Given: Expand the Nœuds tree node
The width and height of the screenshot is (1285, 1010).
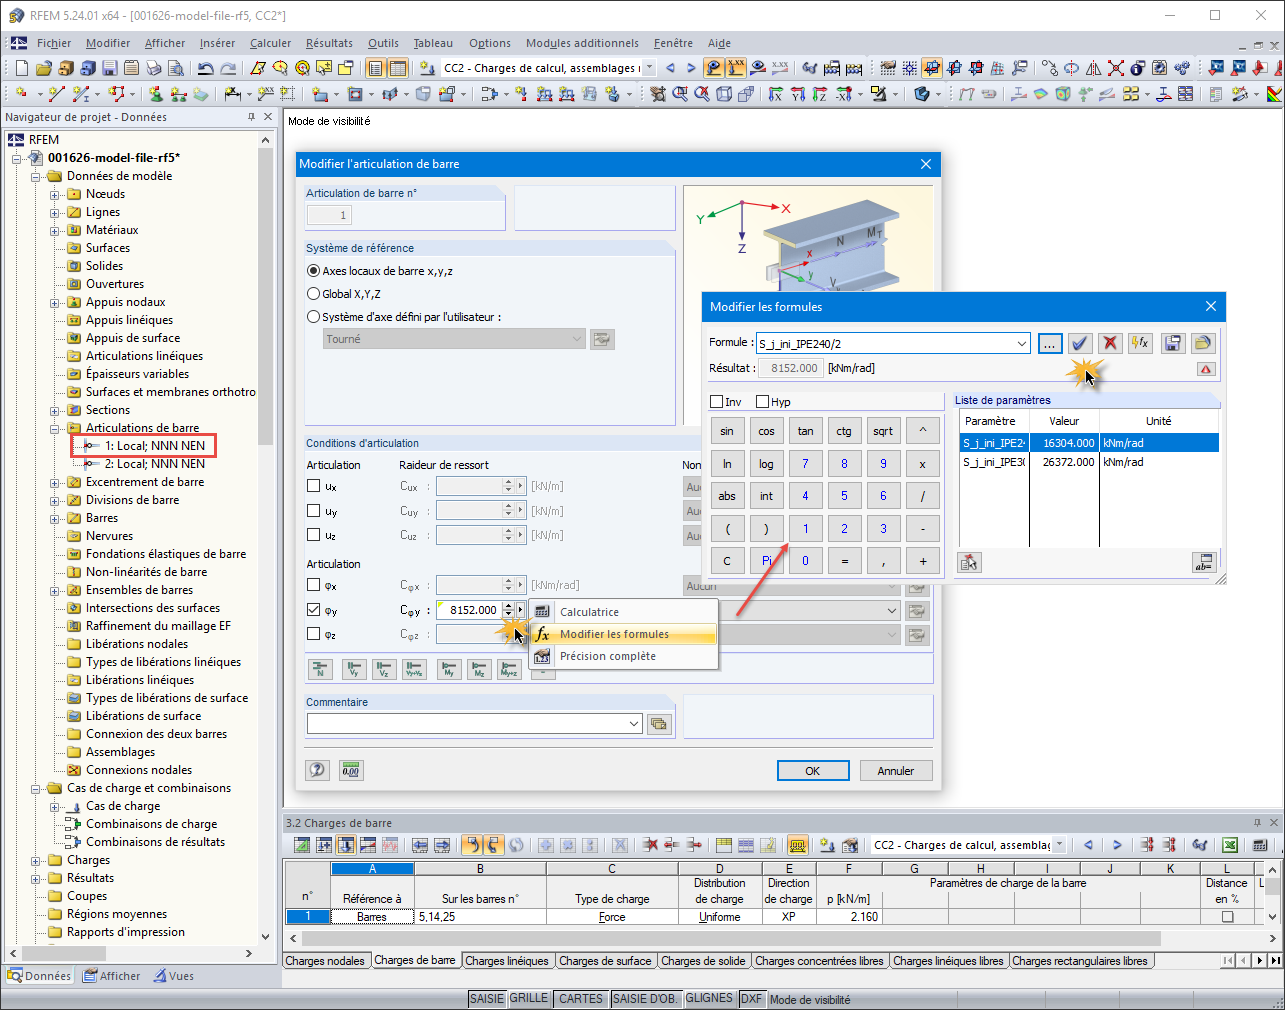Looking at the screenshot, I should 55,194.
